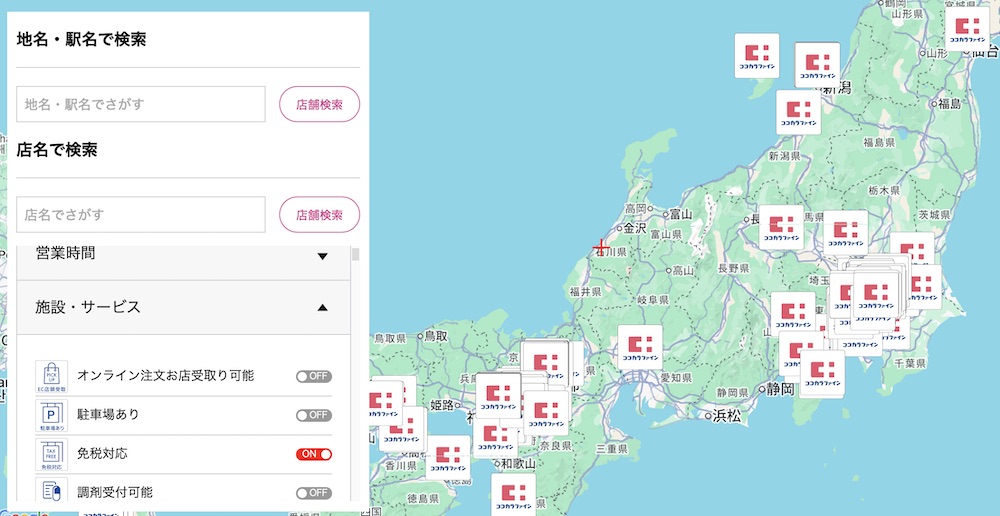Click the 三重県 prefecture label
1000x516 pixels.
click(612, 449)
